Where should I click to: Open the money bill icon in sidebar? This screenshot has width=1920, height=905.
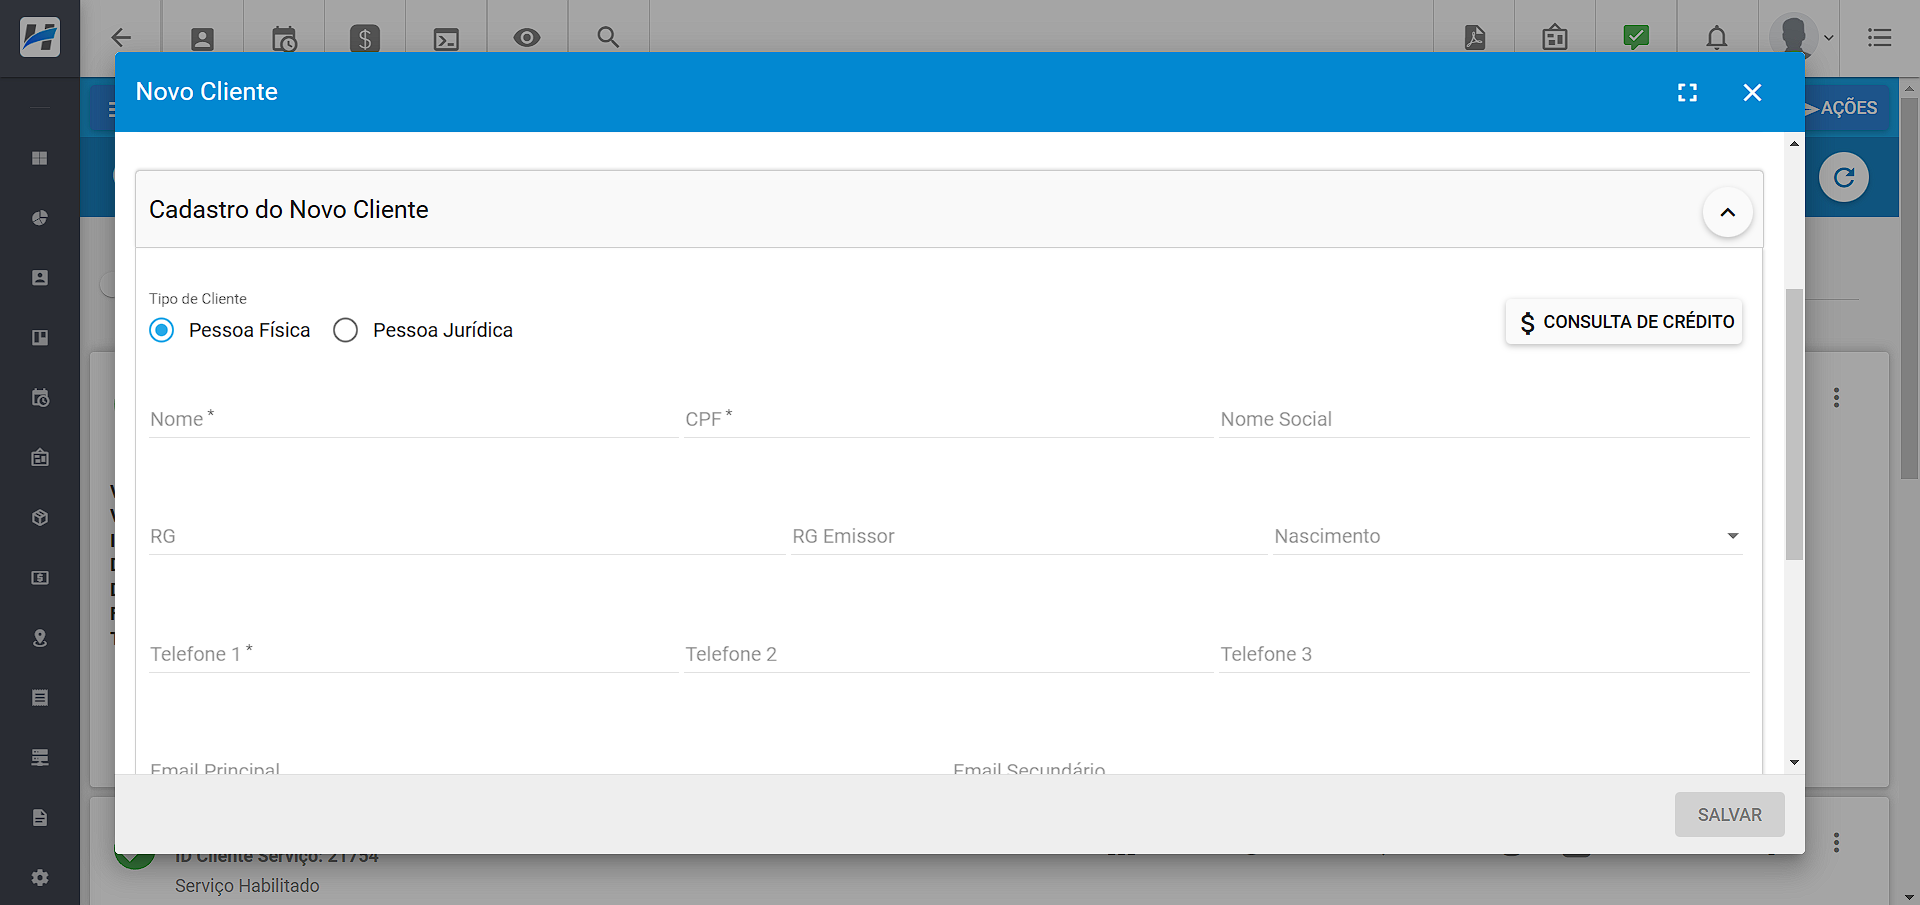click(x=40, y=578)
